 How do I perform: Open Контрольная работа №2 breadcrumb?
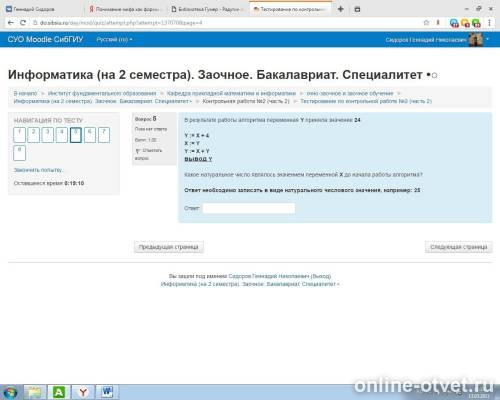click(246, 101)
